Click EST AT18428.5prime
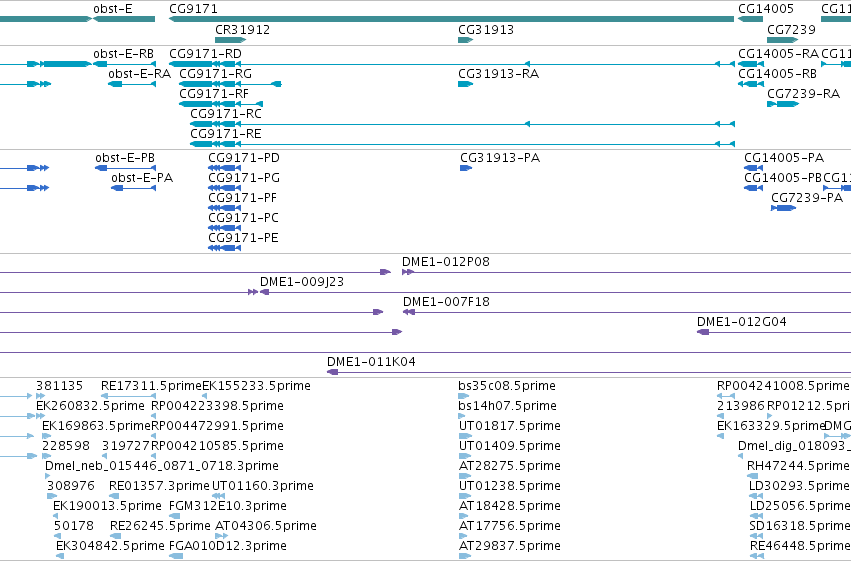Screen dimensions: 851x561 (465, 516)
